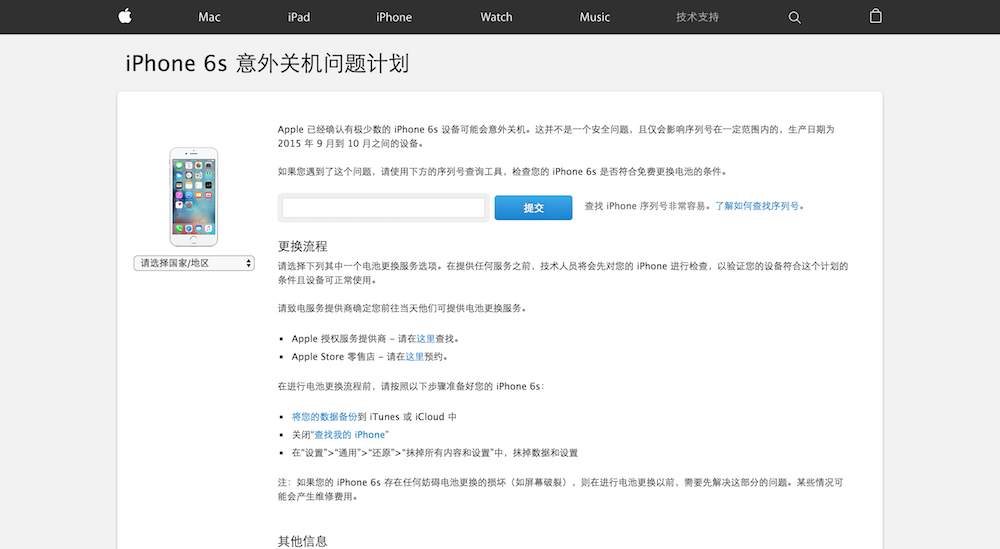Follow the 查找我的 iPhone link
The width and height of the screenshot is (1000, 549).
pos(350,435)
